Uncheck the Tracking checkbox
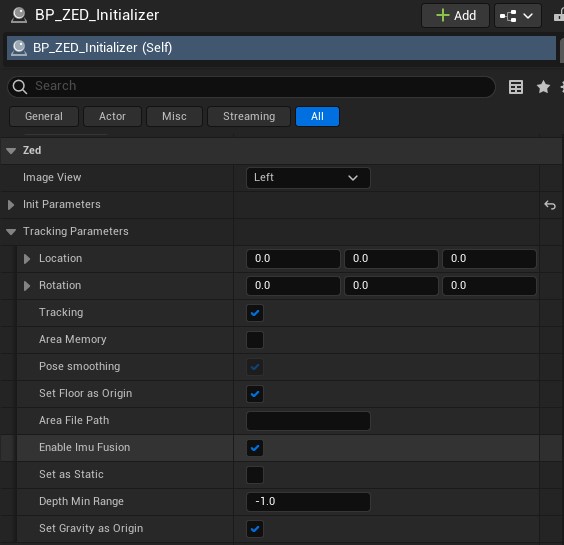 click(255, 313)
